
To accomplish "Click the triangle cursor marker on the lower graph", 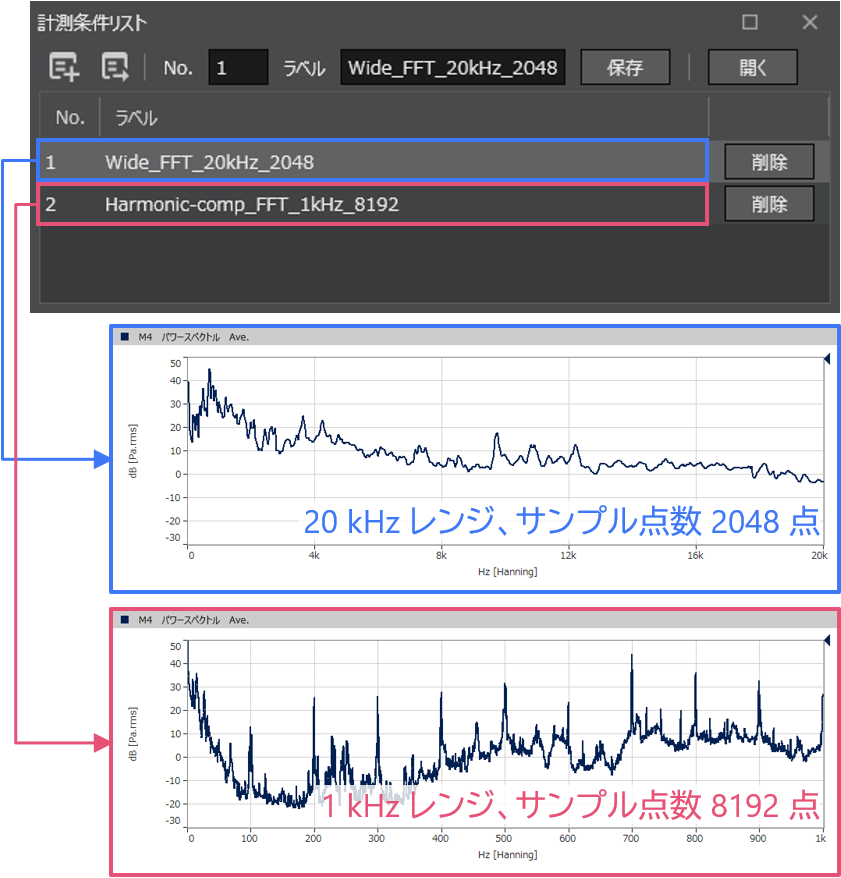I will click(x=826, y=640).
